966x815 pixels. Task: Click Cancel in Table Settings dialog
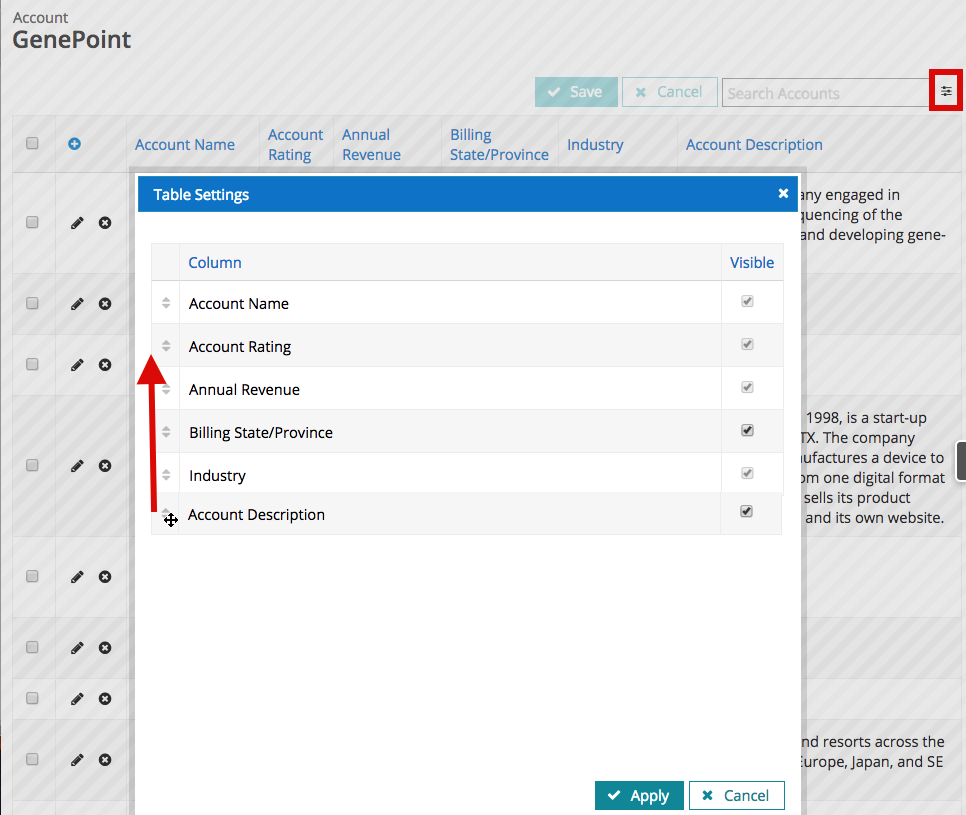tap(736, 795)
